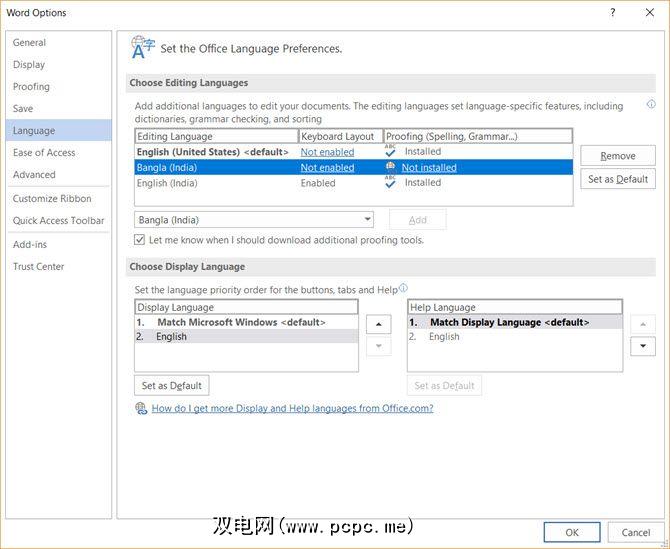The height and width of the screenshot is (549, 670).
Task: Click Set as Default under Help Language
Action: pyautogui.click(x=444, y=385)
